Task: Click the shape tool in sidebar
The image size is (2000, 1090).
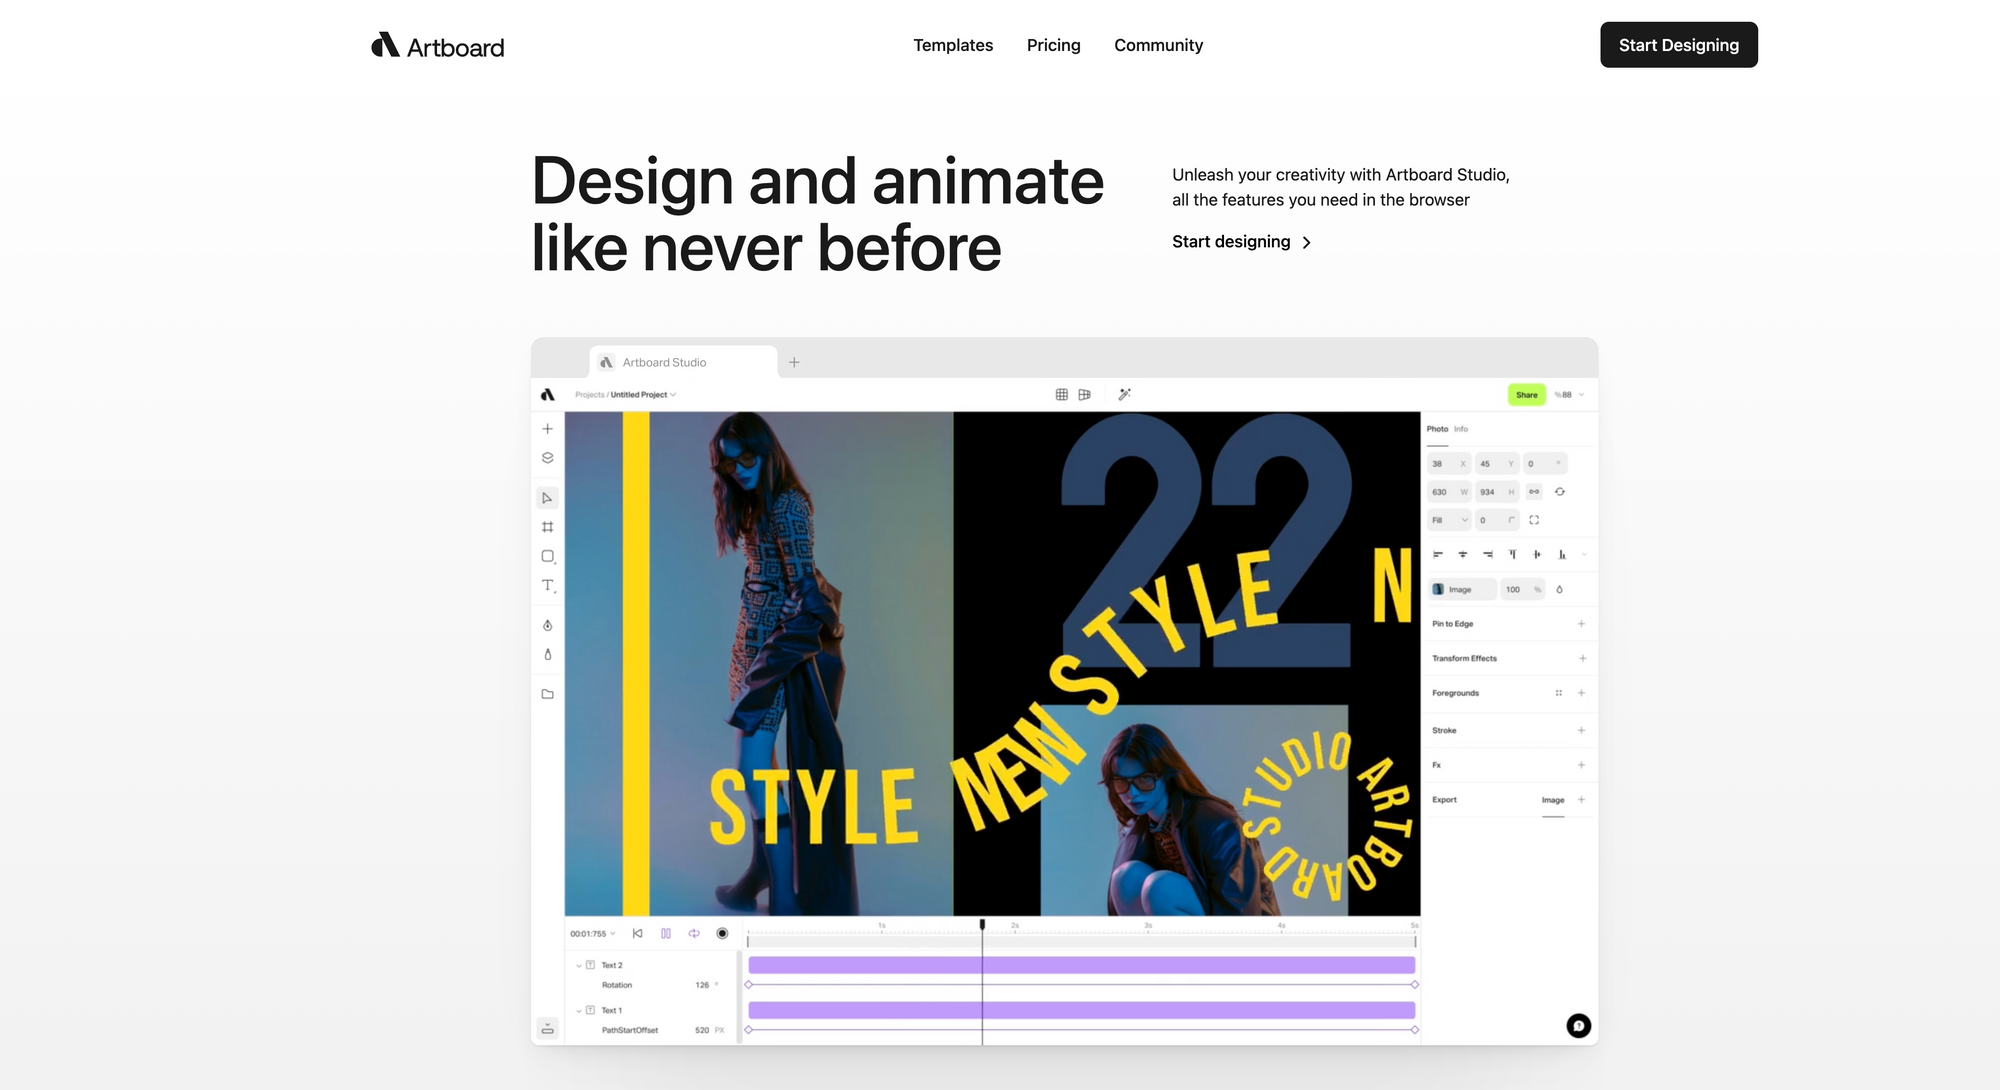Action: coord(548,557)
